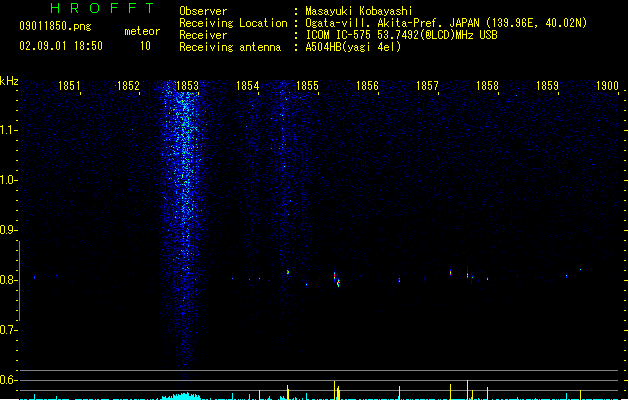The height and width of the screenshot is (400, 629).
Task: Click the 0.9 kHz frequency label
Action: click(8, 230)
